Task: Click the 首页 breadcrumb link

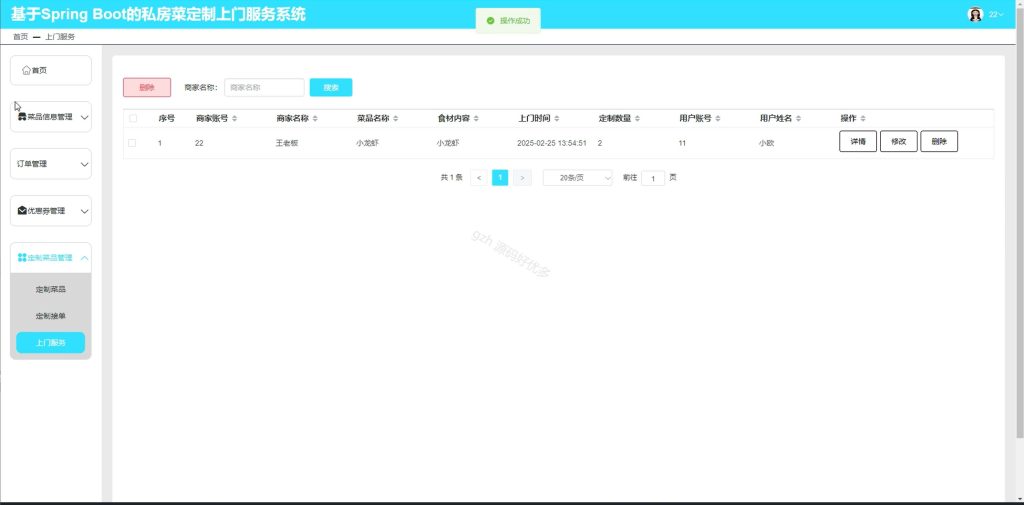Action: (x=20, y=37)
